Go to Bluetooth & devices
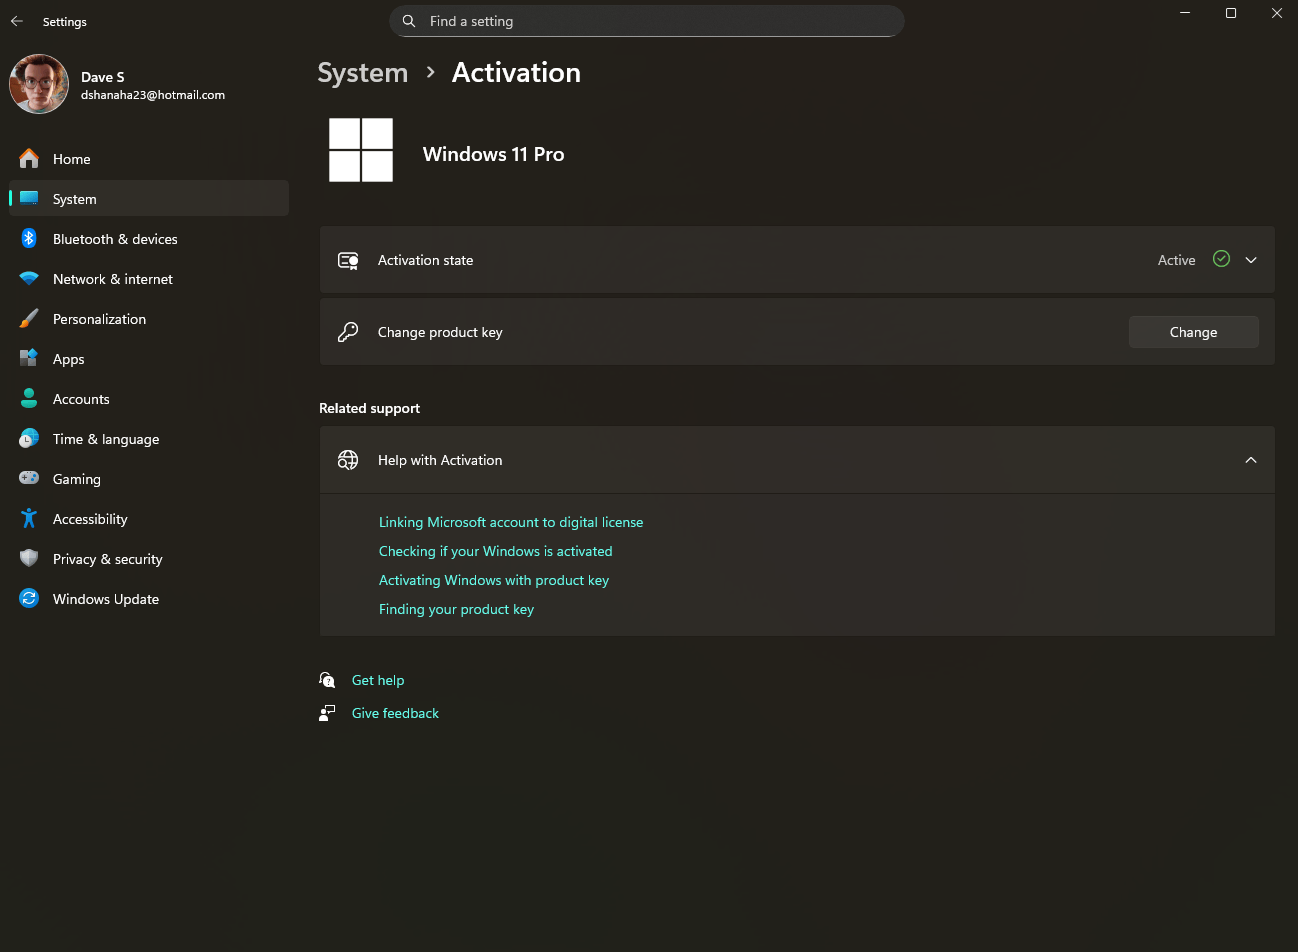1298x952 pixels. tap(149, 239)
